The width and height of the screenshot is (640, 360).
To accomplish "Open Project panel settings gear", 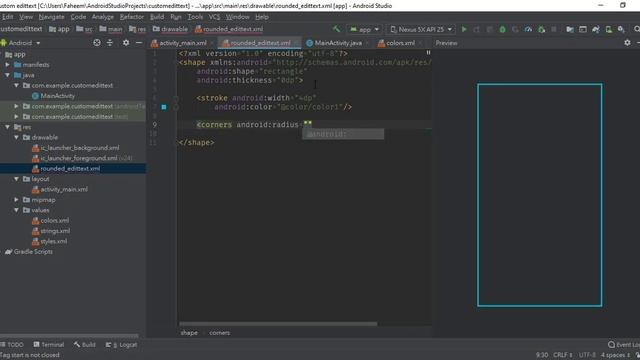I will 126,42.
